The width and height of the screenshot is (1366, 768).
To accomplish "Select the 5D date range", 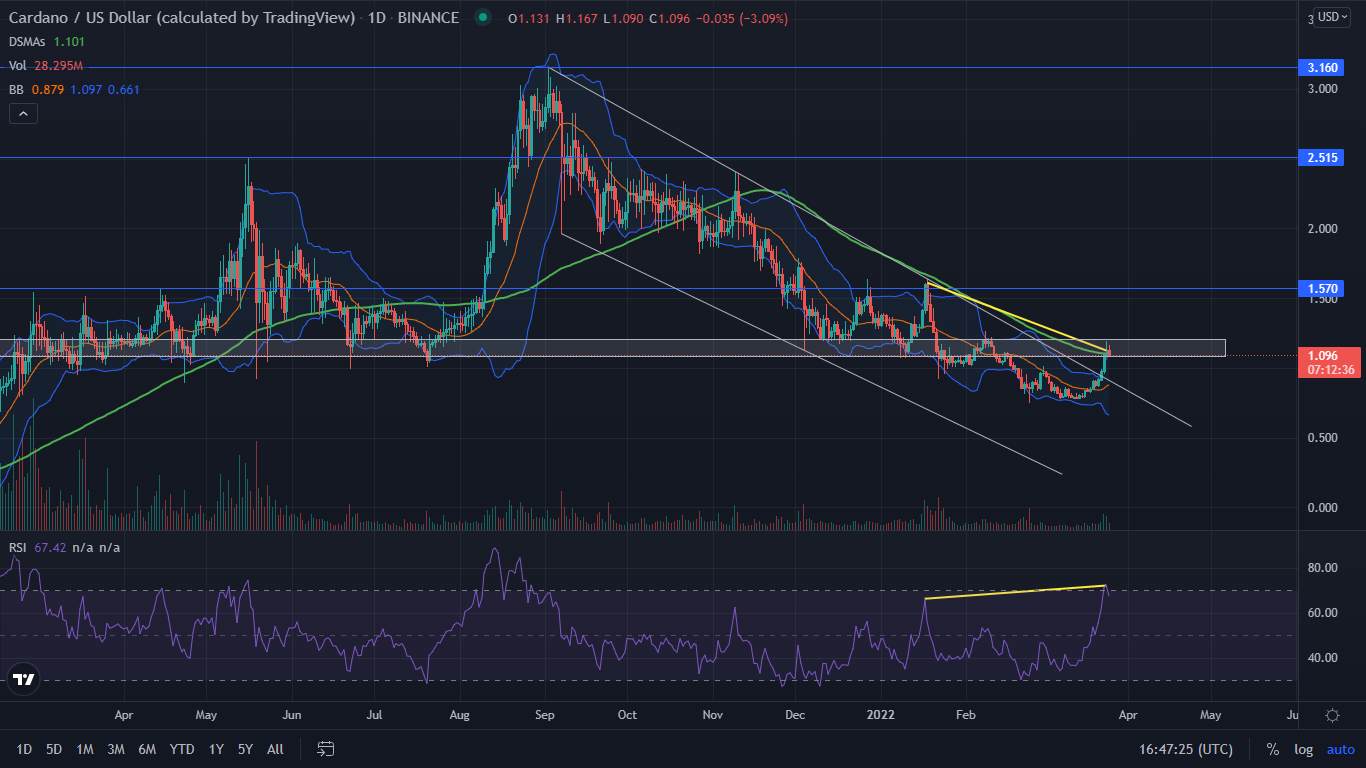I will point(54,749).
